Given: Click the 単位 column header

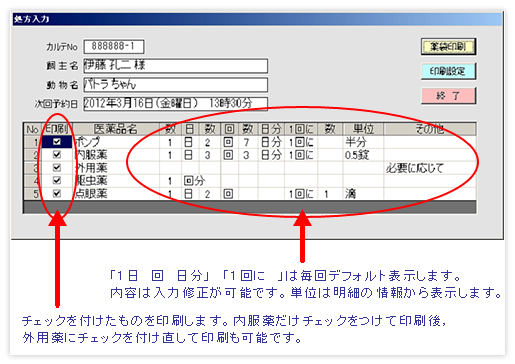Looking at the screenshot, I should point(363,129).
